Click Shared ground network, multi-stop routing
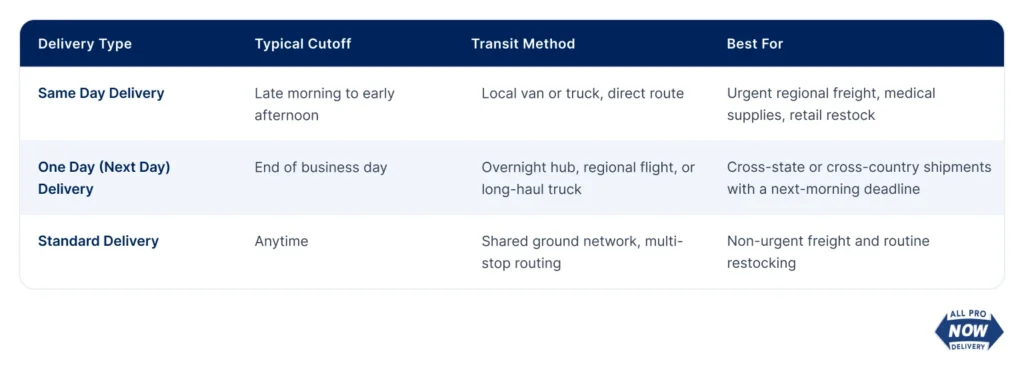Screen dimensions: 1024x371 click(x=582, y=252)
